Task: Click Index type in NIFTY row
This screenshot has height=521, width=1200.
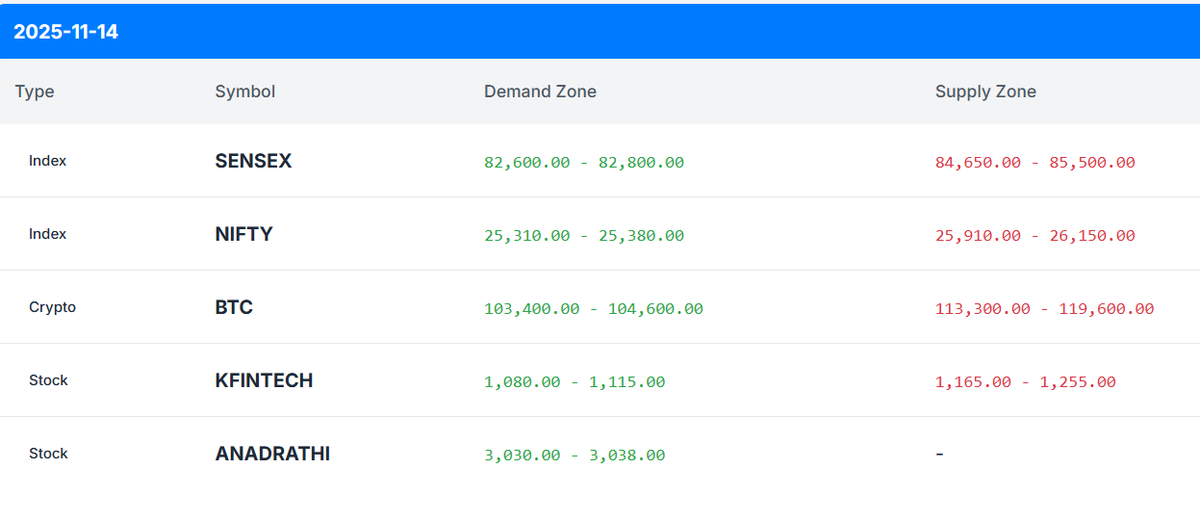Action: (x=48, y=234)
